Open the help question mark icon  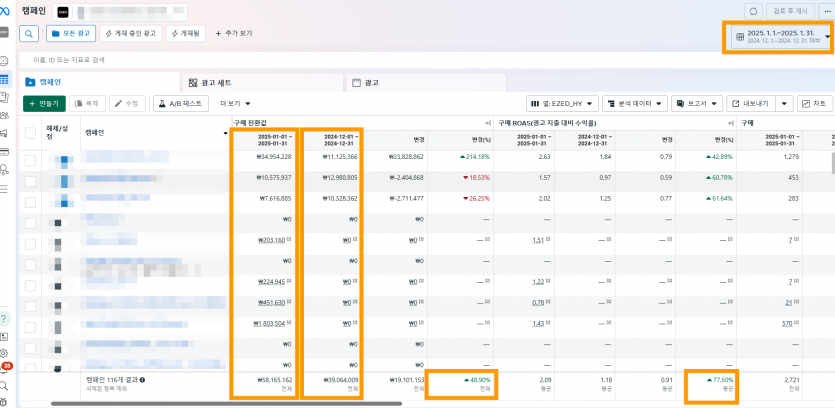click(x=4, y=319)
